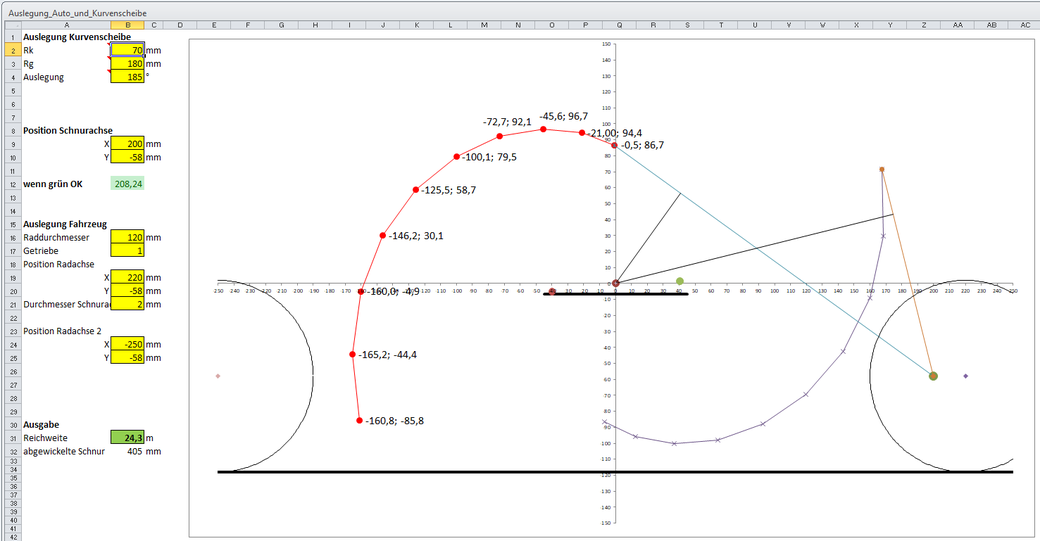The image size is (1040, 541).
Task: Click chart data label '-72,7; 92,1'
Action: pos(507,122)
